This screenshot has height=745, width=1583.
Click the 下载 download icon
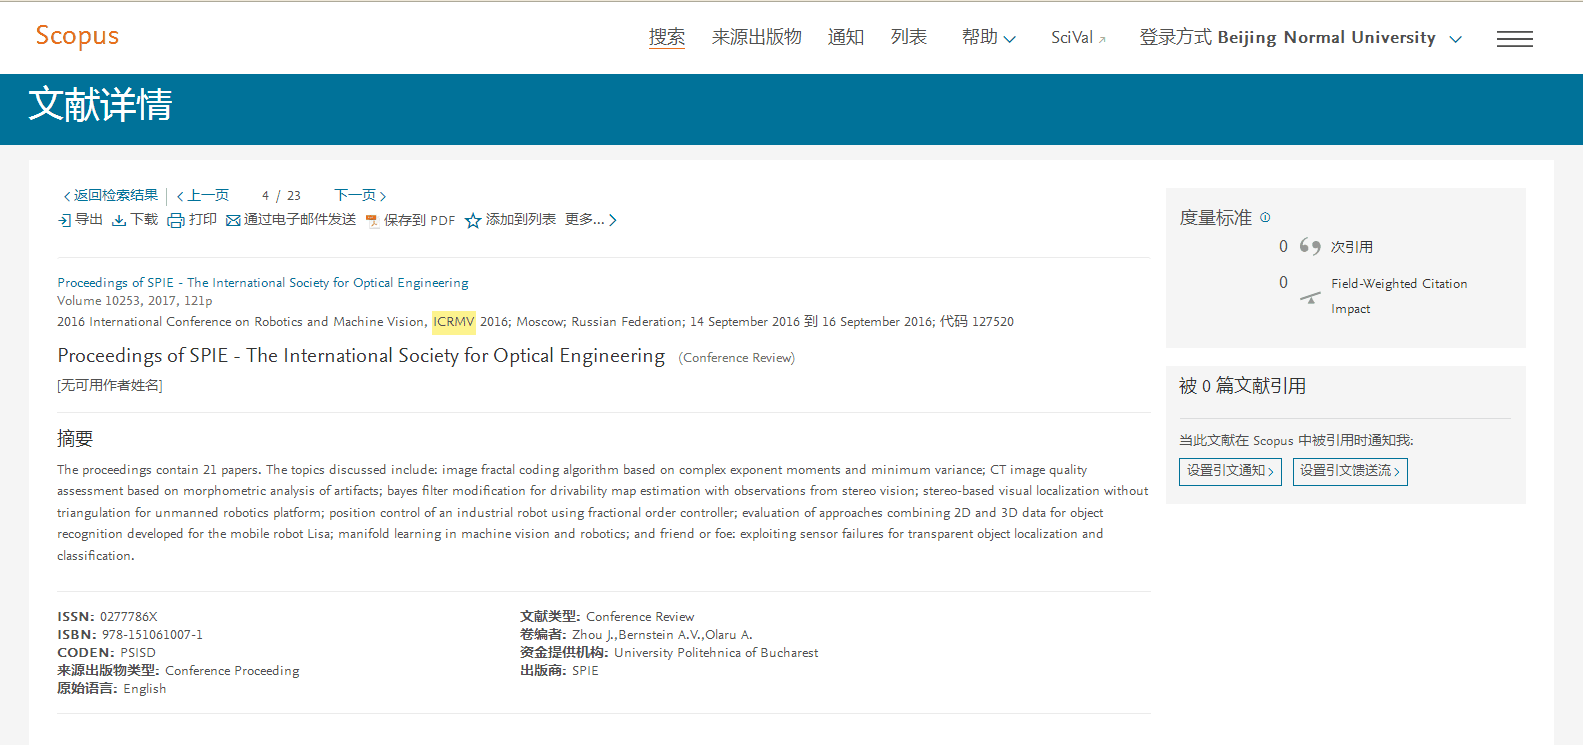click(119, 220)
